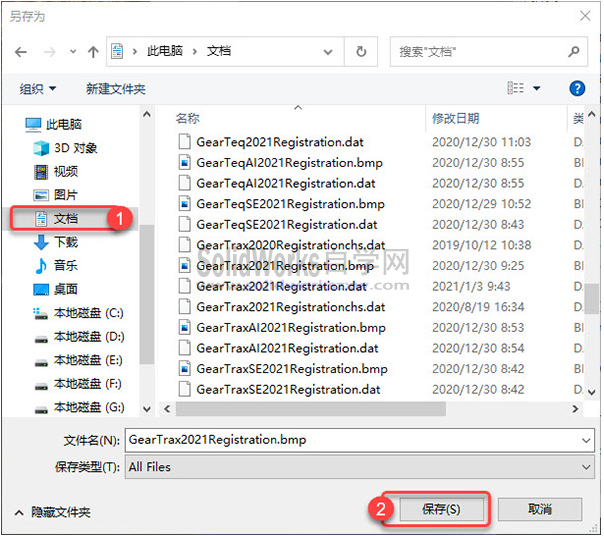Select 此电脑 in the address breadcrumb
Screen dimensions: 604x537
point(164,51)
